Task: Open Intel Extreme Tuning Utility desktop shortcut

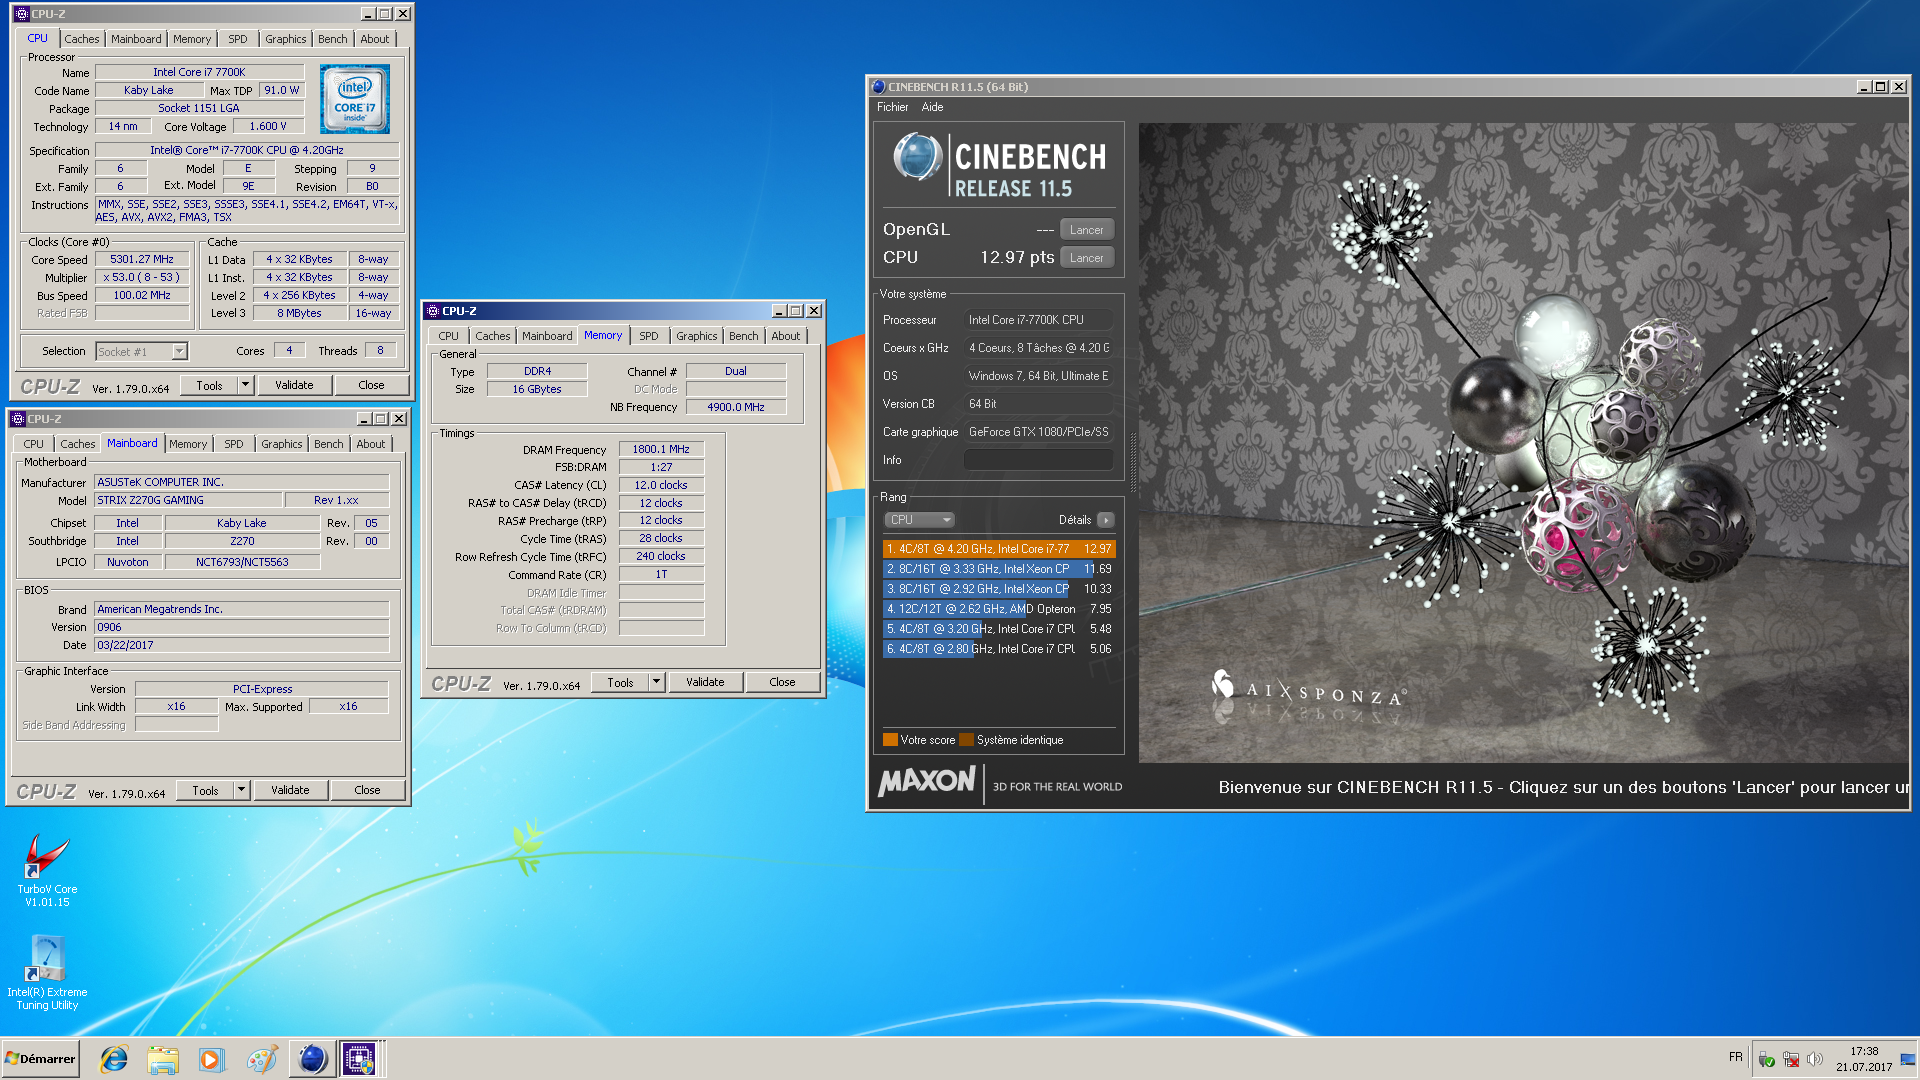Action: tap(46, 972)
